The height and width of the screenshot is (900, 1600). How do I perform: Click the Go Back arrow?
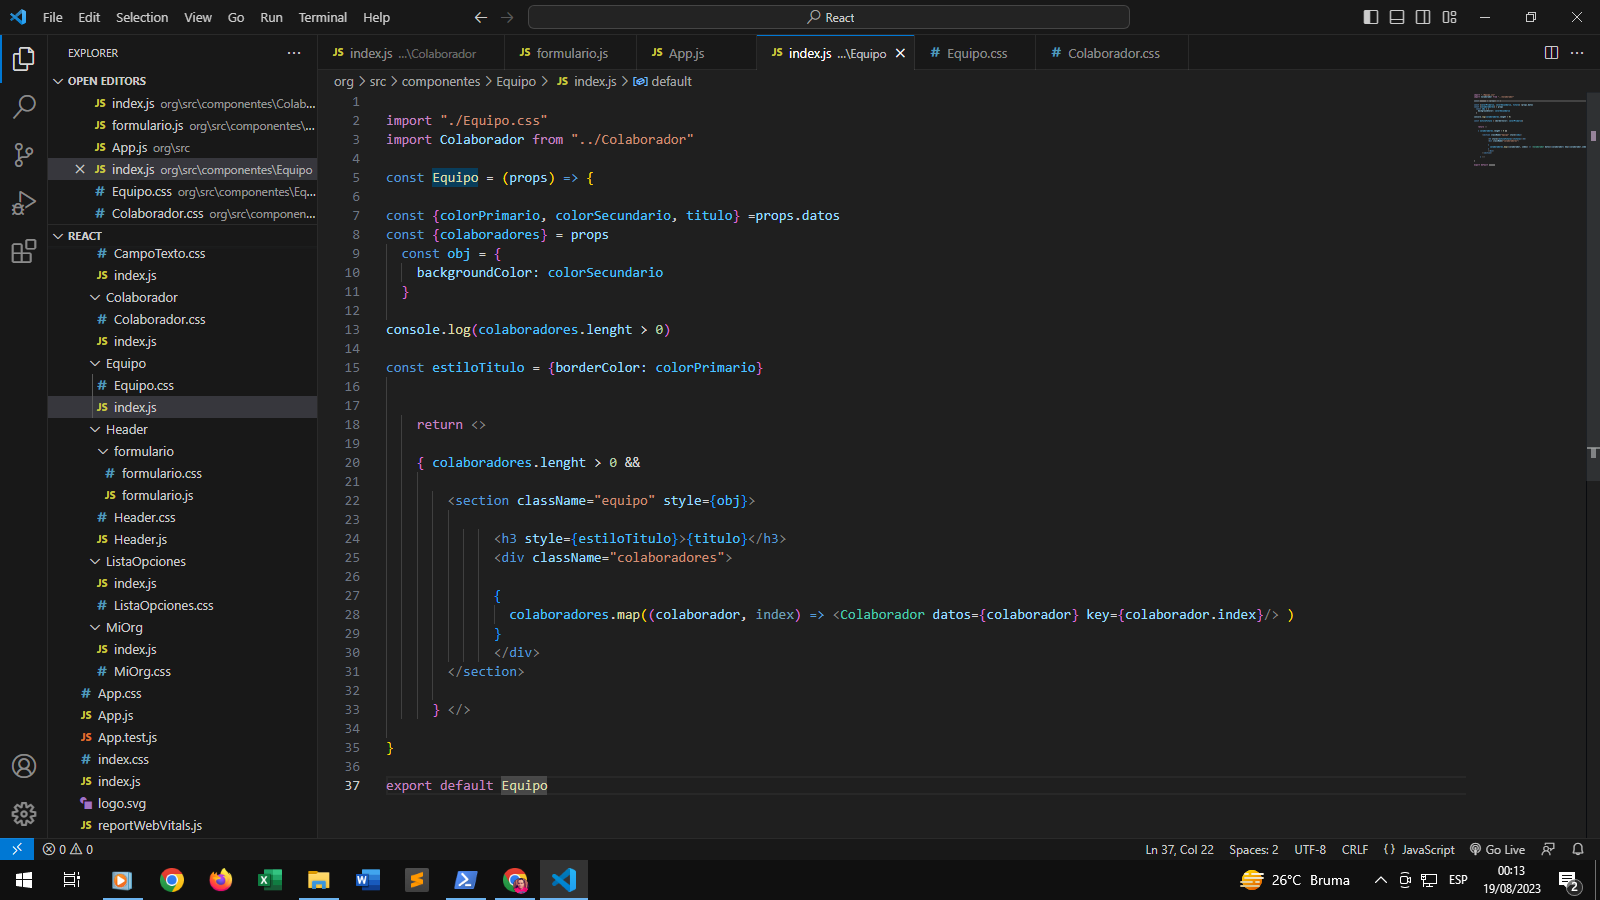click(x=481, y=17)
